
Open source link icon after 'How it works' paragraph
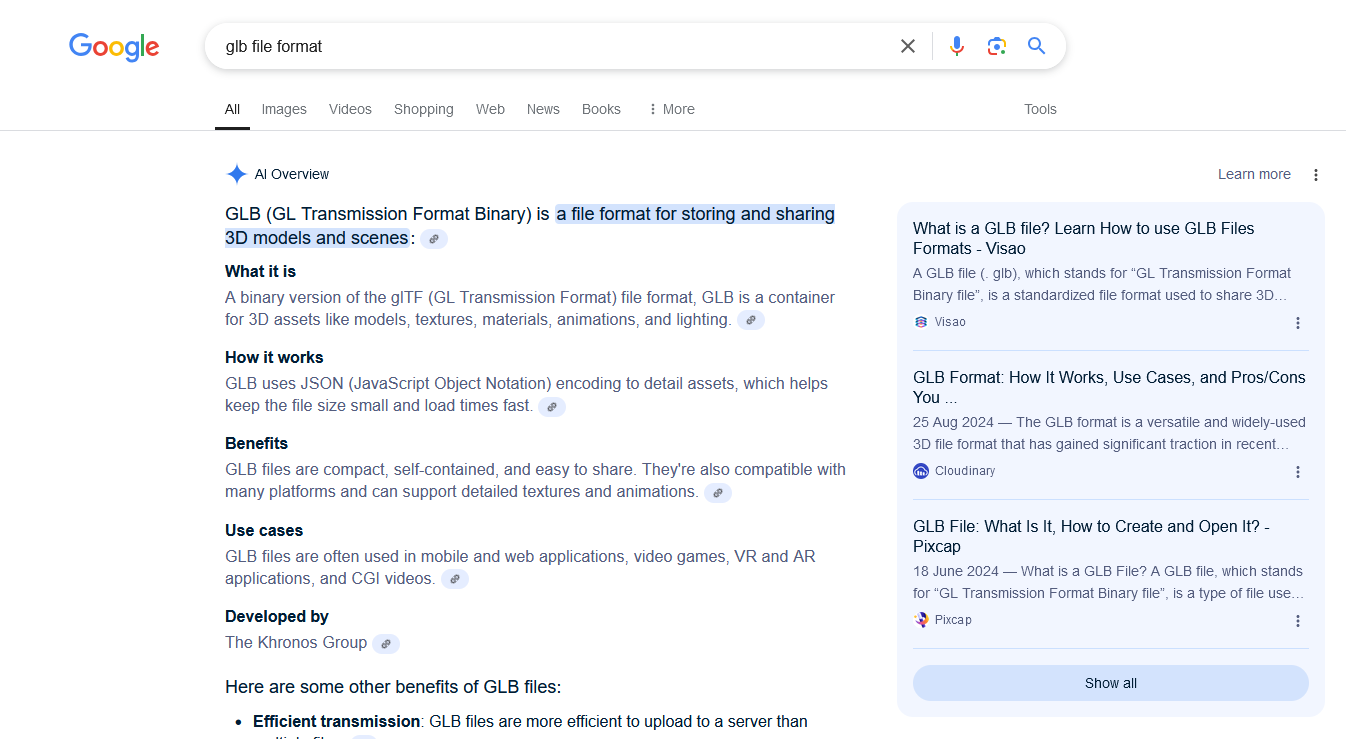(552, 407)
